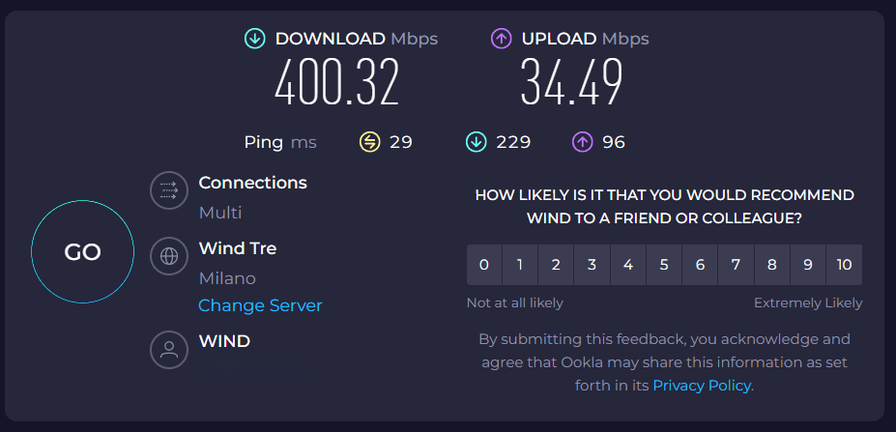Click the purple upload latency icon
Screen dimensions: 896x432
pos(582,142)
